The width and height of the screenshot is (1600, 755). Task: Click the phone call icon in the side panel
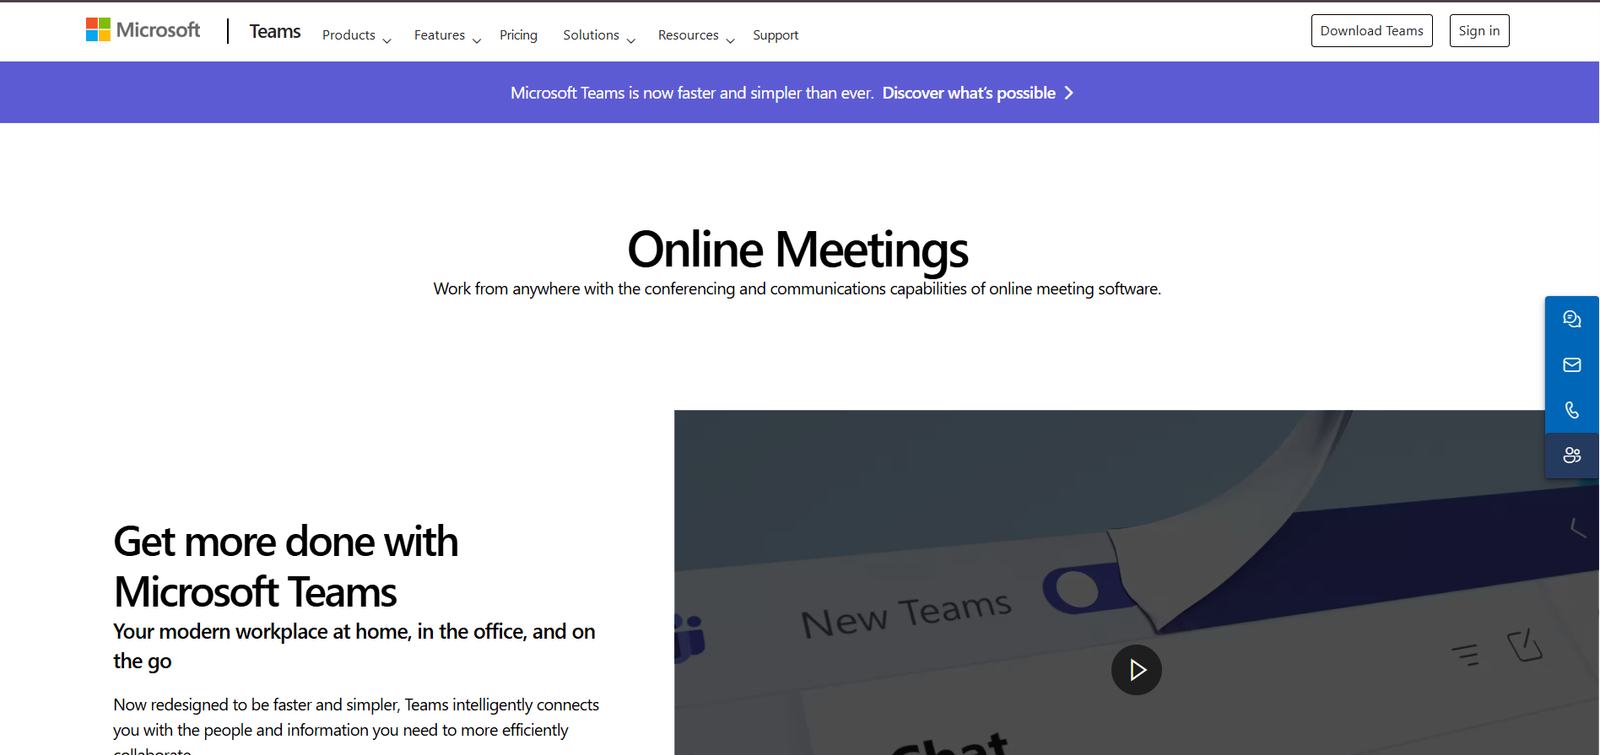point(1572,410)
